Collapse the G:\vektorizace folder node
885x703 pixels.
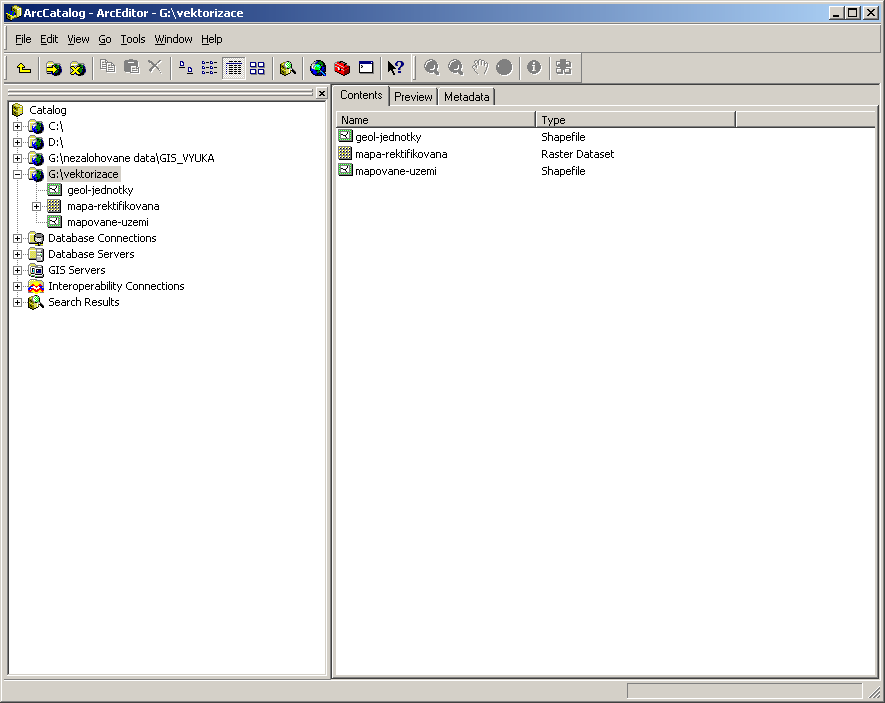tap(17, 174)
